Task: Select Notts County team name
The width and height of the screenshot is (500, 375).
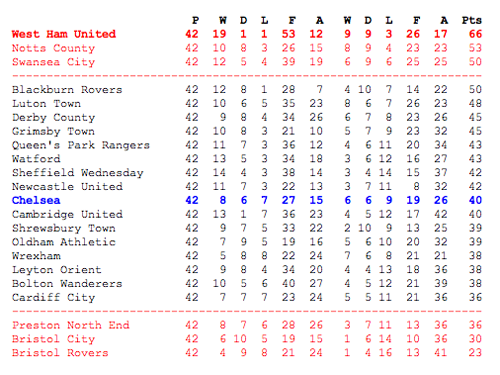Action: 54,48
